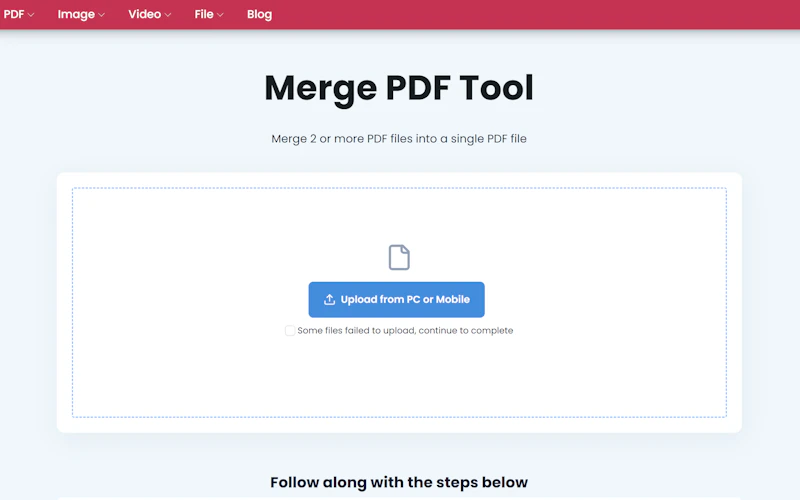
Task: Click 'Follow along with the steps below' heading
Action: (x=399, y=482)
